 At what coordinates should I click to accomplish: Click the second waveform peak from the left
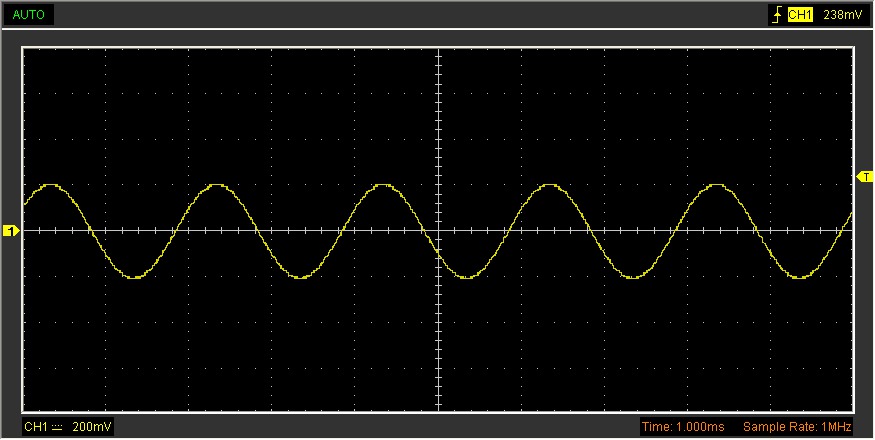click(x=218, y=185)
